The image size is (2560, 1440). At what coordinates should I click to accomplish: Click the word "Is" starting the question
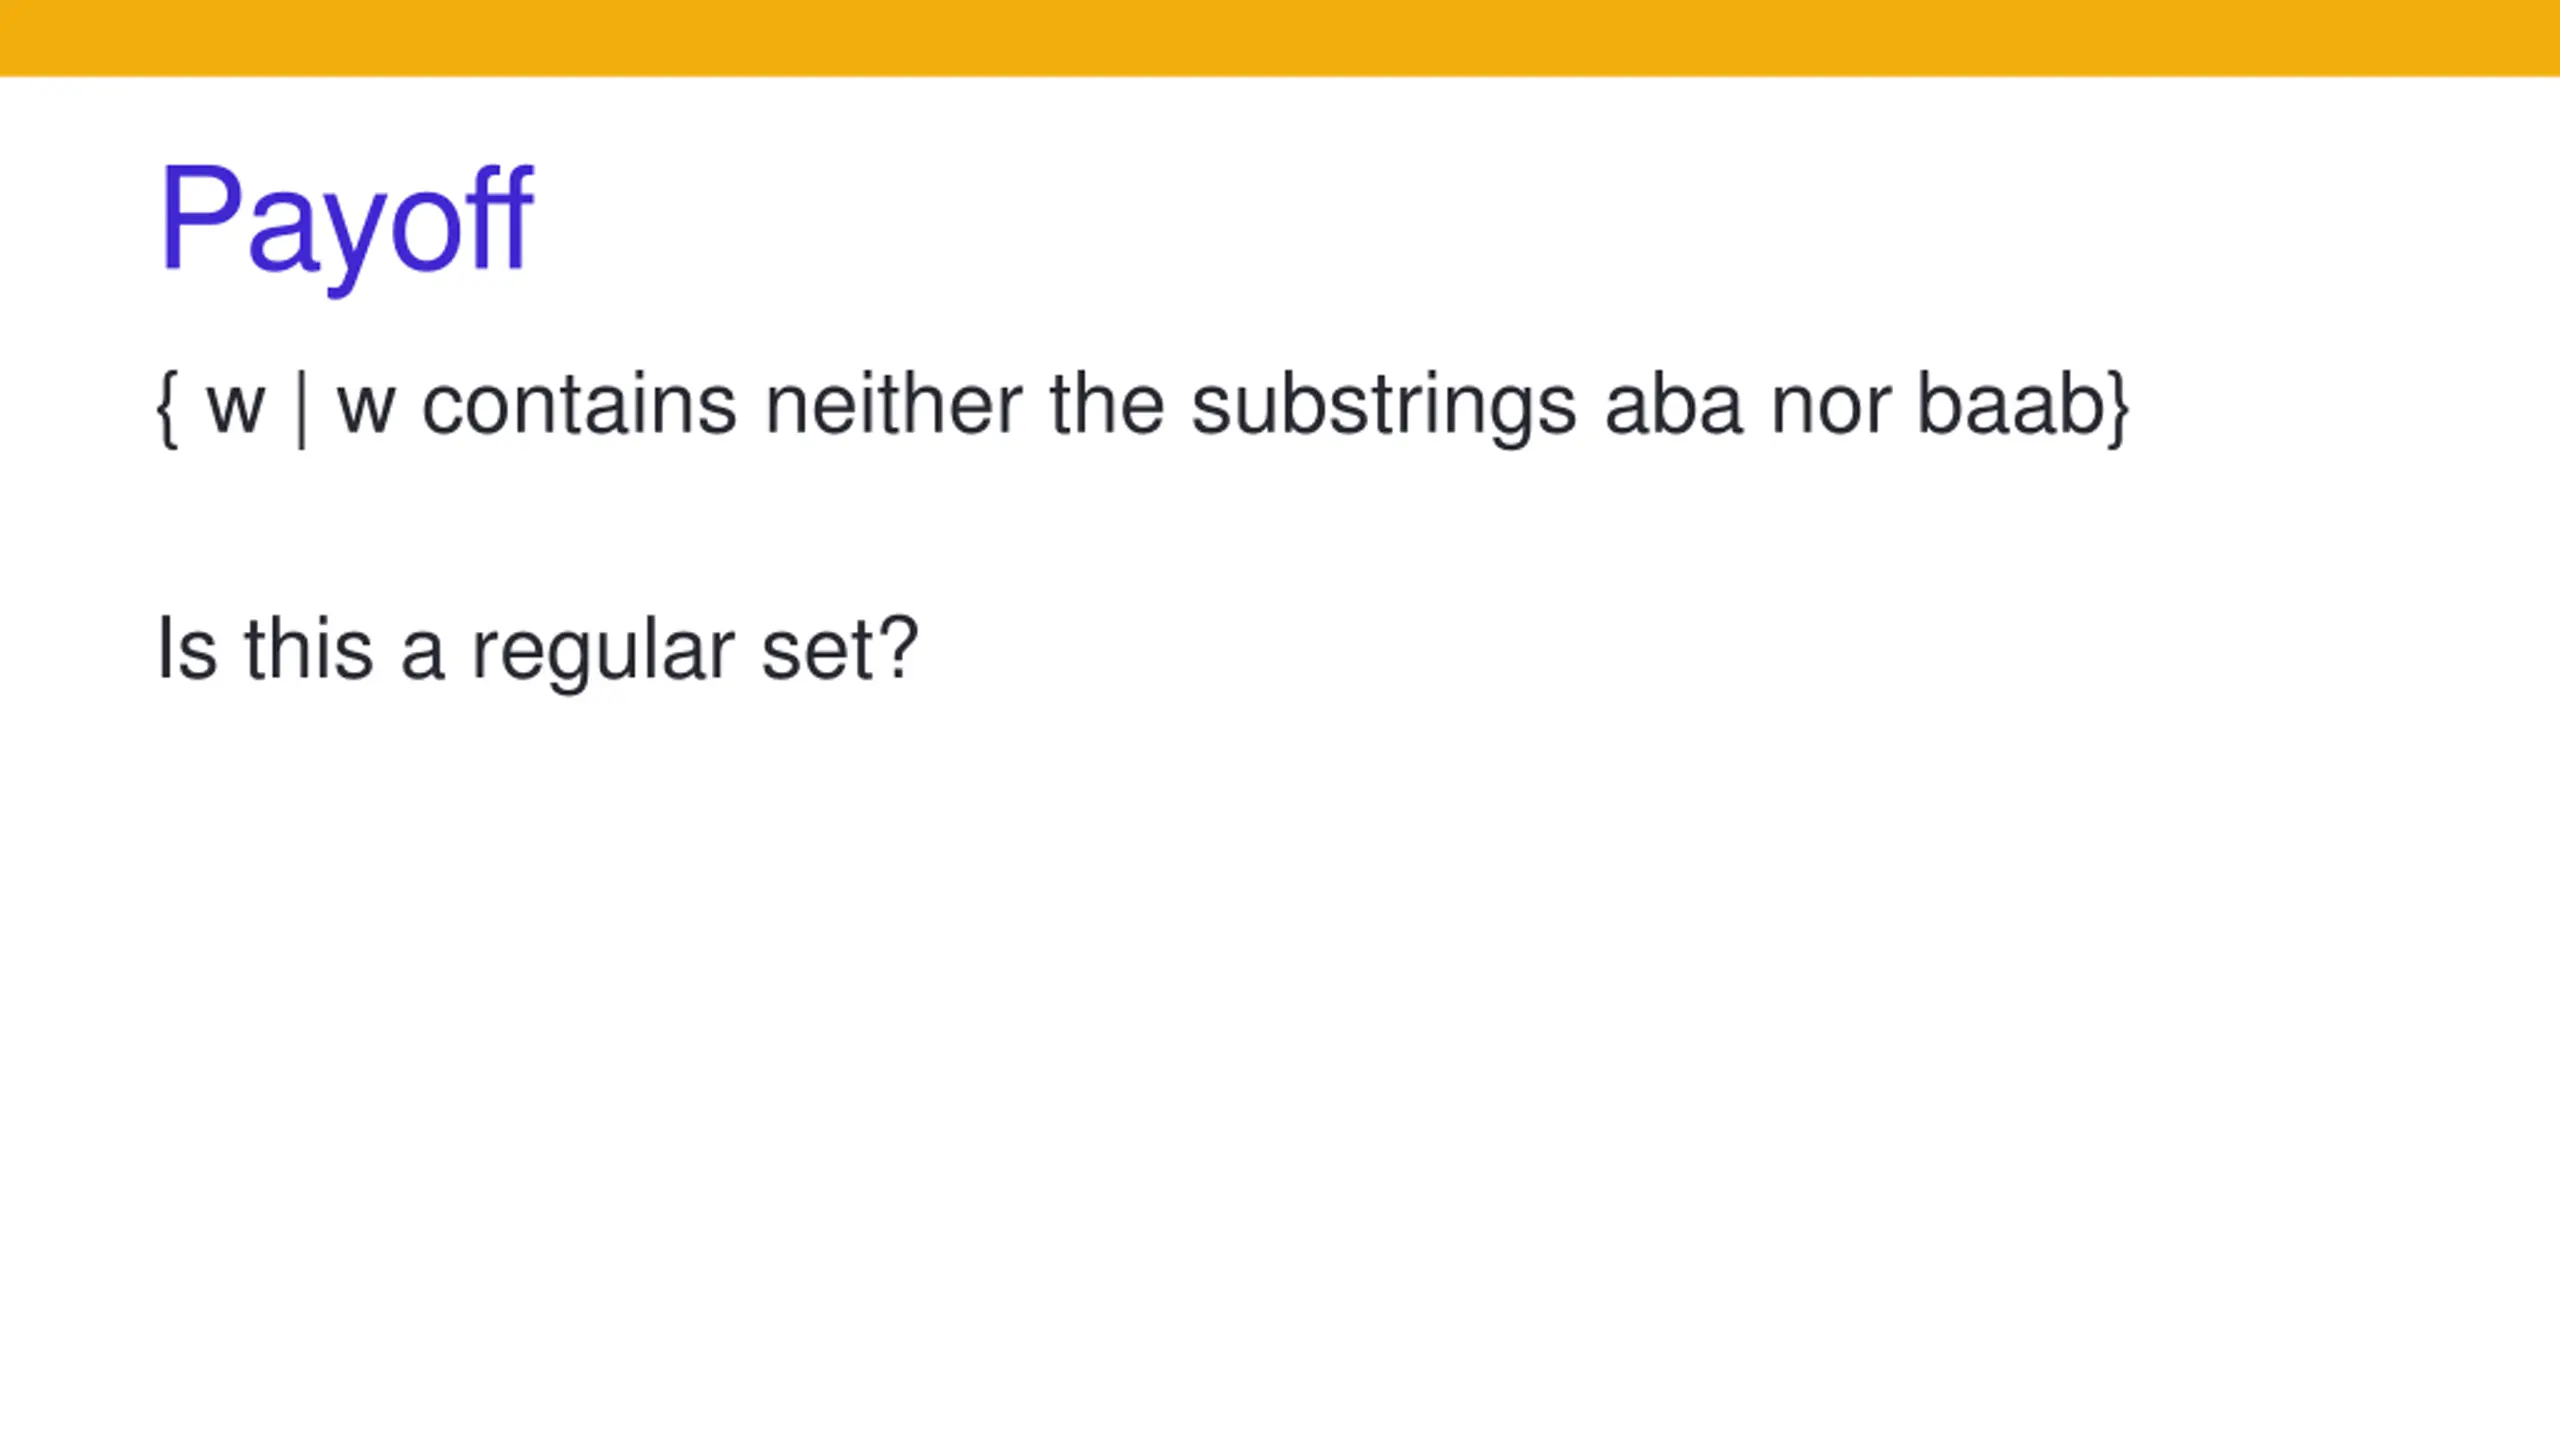point(187,648)
